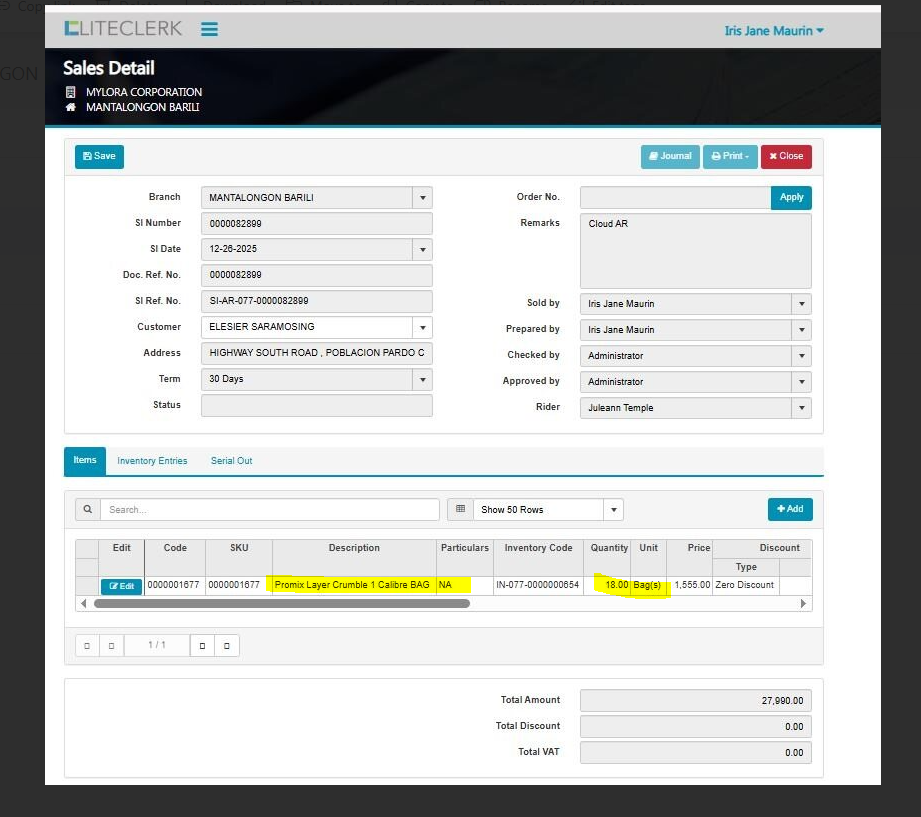Click the search magnifier icon in Items
Viewport: 921px width, 817px height.
[x=88, y=510]
